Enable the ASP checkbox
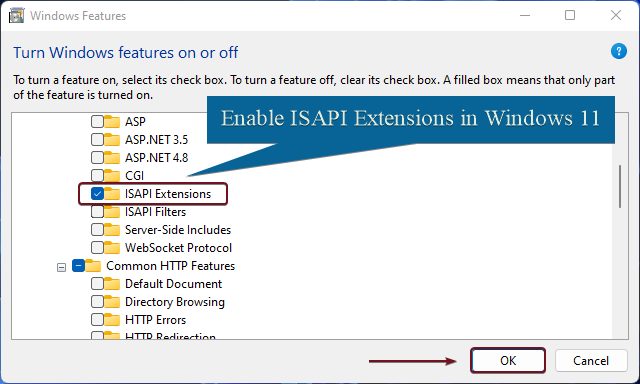 [97, 122]
